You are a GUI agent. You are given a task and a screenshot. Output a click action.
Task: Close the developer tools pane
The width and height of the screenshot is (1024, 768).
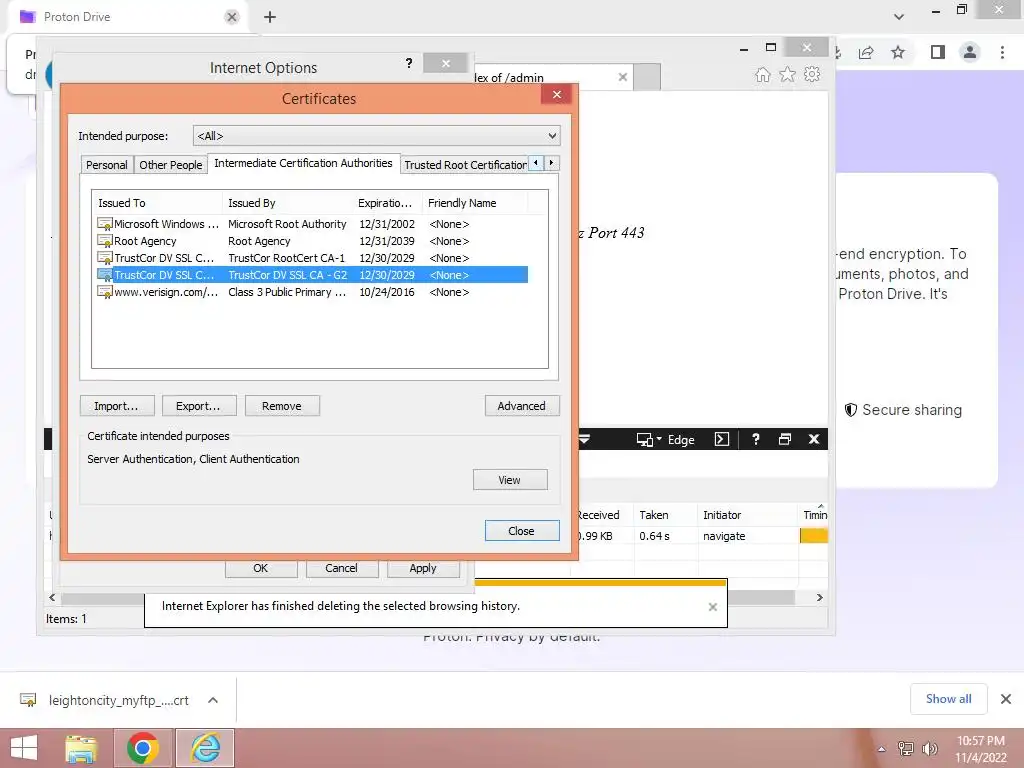tap(814, 439)
